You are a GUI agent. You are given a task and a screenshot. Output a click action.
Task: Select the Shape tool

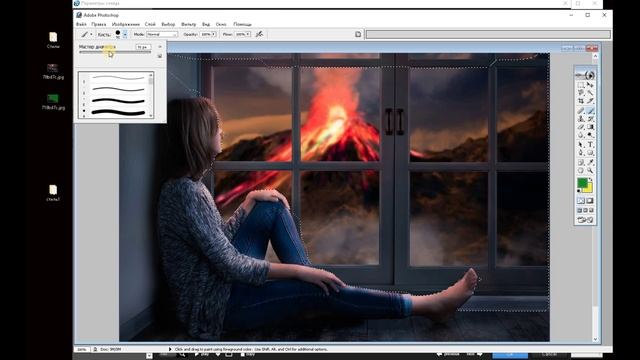coord(590,153)
